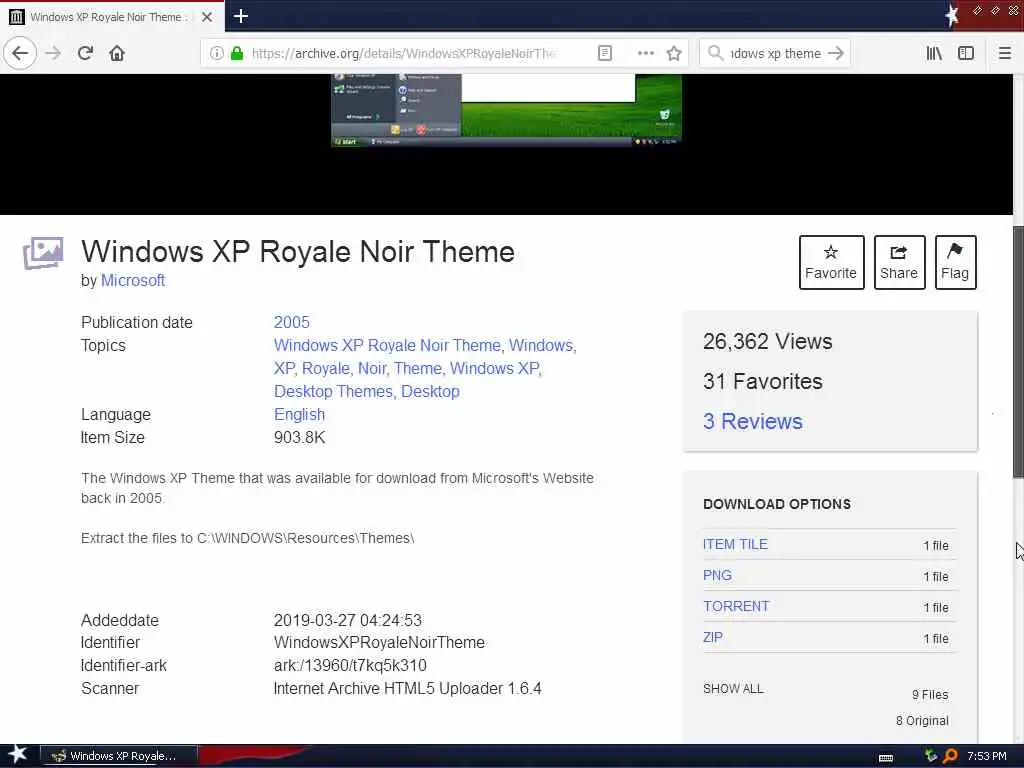Image resolution: width=1024 pixels, height=768 pixels.
Task: Click the forward navigation arrow
Action: (x=54, y=53)
